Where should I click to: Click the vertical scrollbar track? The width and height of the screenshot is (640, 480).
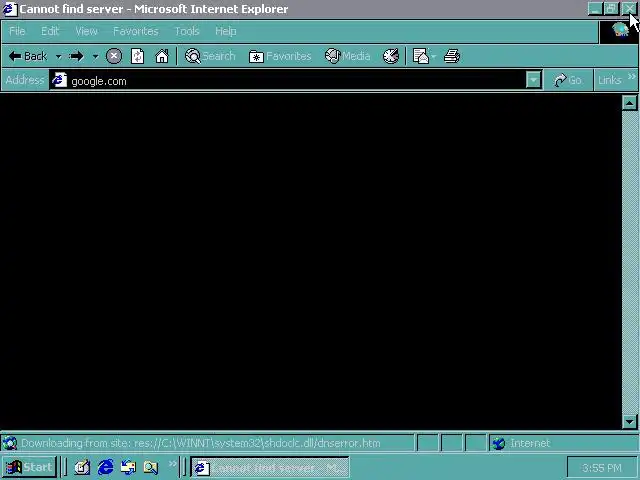630,262
